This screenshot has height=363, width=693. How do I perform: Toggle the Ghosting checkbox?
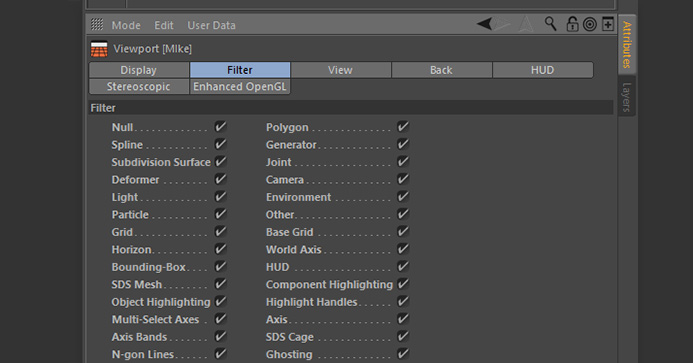(x=403, y=354)
